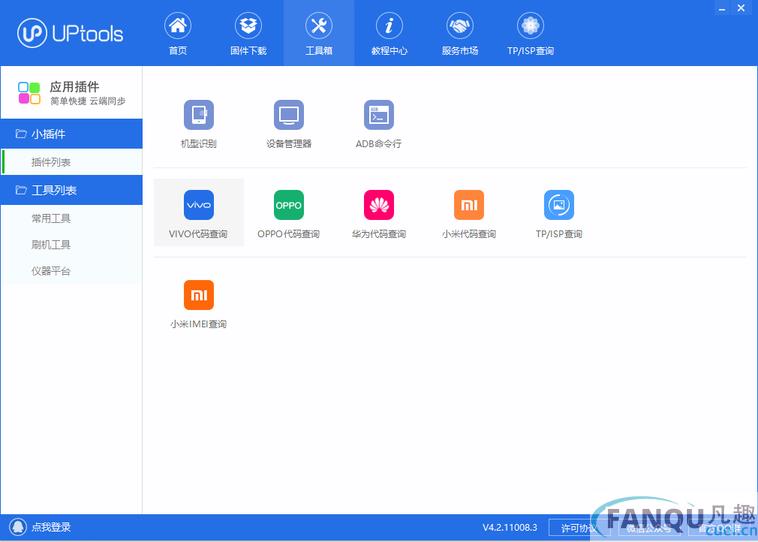Screen dimensions: 758x542
Task: Launch the 设备管理器 device manager plugin
Action: pyautogui.click(x=289, y=124)
